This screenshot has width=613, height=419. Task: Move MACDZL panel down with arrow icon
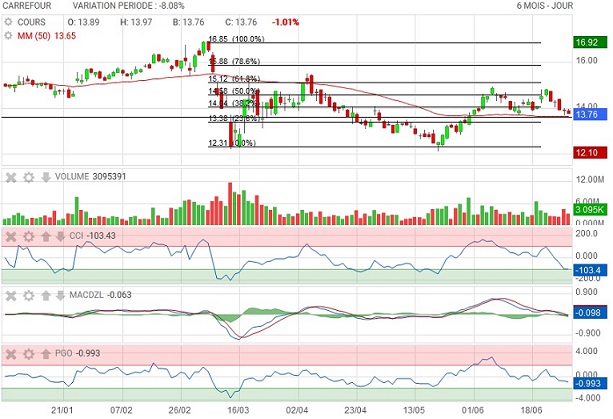pyautogui.click(x=60, y=295)
